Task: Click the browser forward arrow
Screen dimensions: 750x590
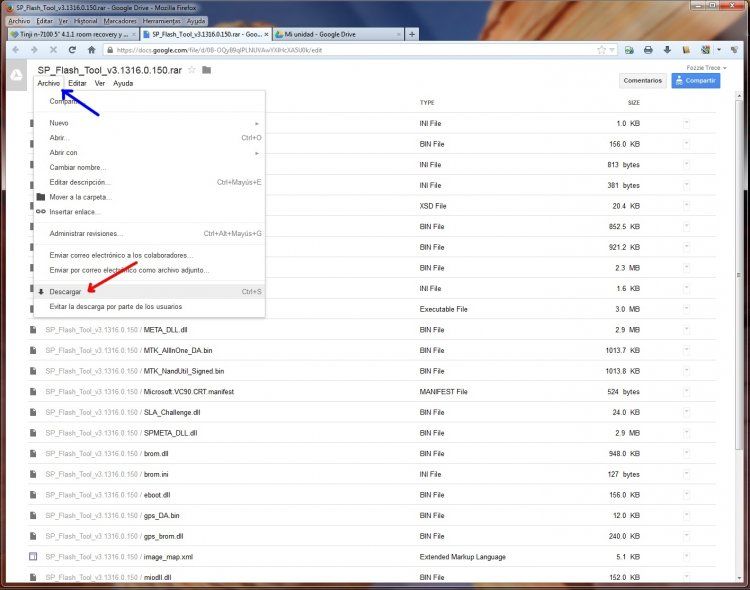Action: [x=34, y=50]
